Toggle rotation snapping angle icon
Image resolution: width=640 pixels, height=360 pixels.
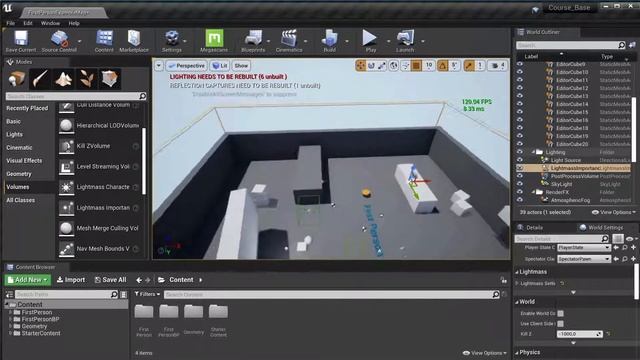pos(443,66)
